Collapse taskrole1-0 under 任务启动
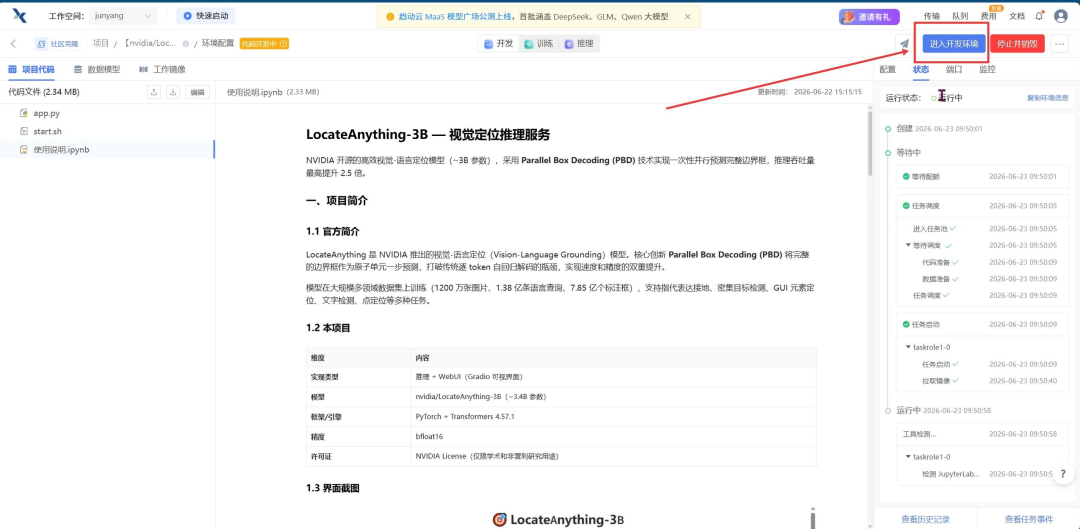1080x529 pixels. (x=908, y=347)
